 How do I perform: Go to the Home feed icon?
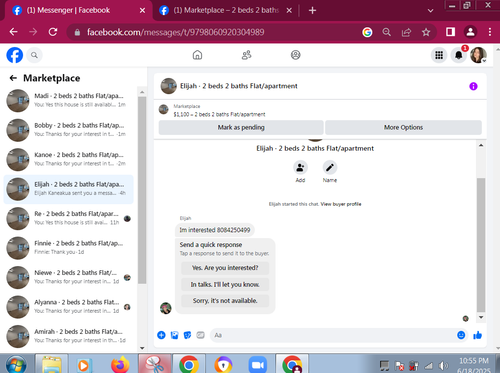(x=197, y=55)
